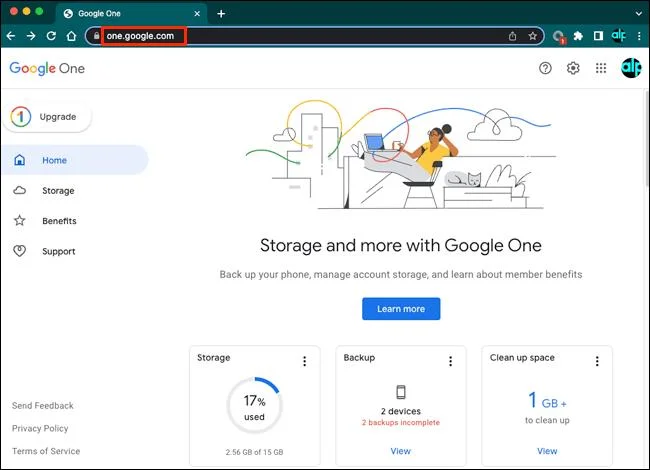Open Clean up space card options menu
The image size is (650, 470).
(x=597, y=361)
